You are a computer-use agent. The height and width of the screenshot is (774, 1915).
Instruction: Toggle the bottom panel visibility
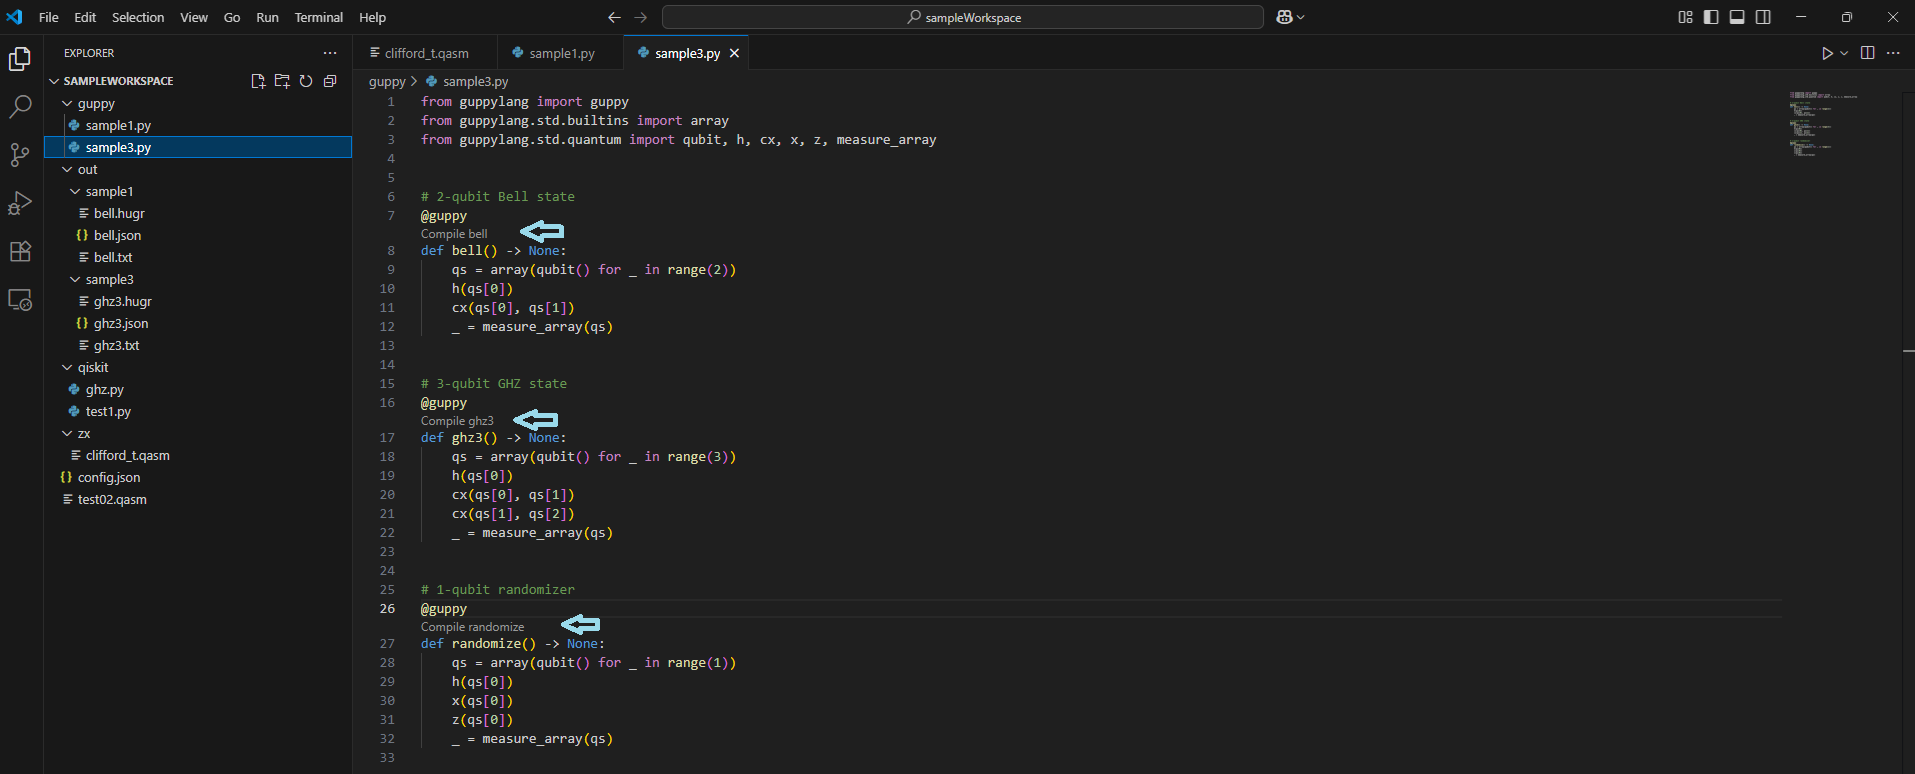tap(1737, 17)
